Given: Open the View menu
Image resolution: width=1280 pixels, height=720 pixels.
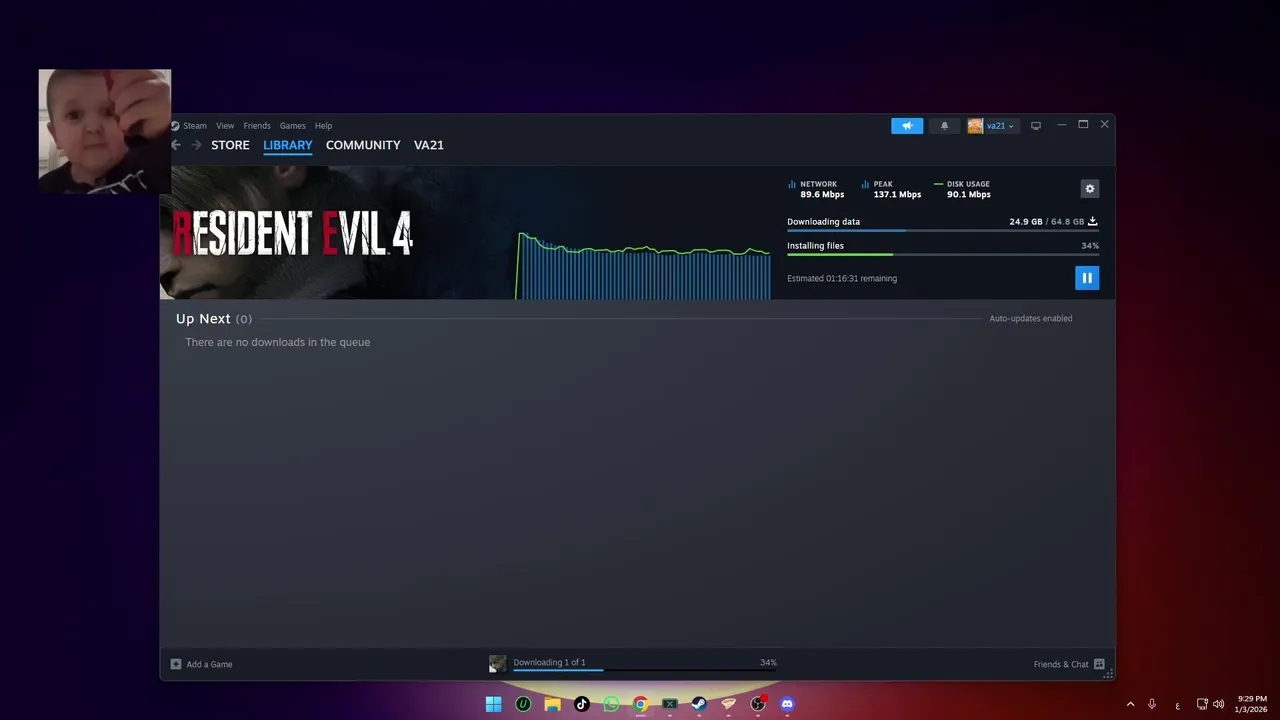Looking at the screenshot, I should point(225,126).
